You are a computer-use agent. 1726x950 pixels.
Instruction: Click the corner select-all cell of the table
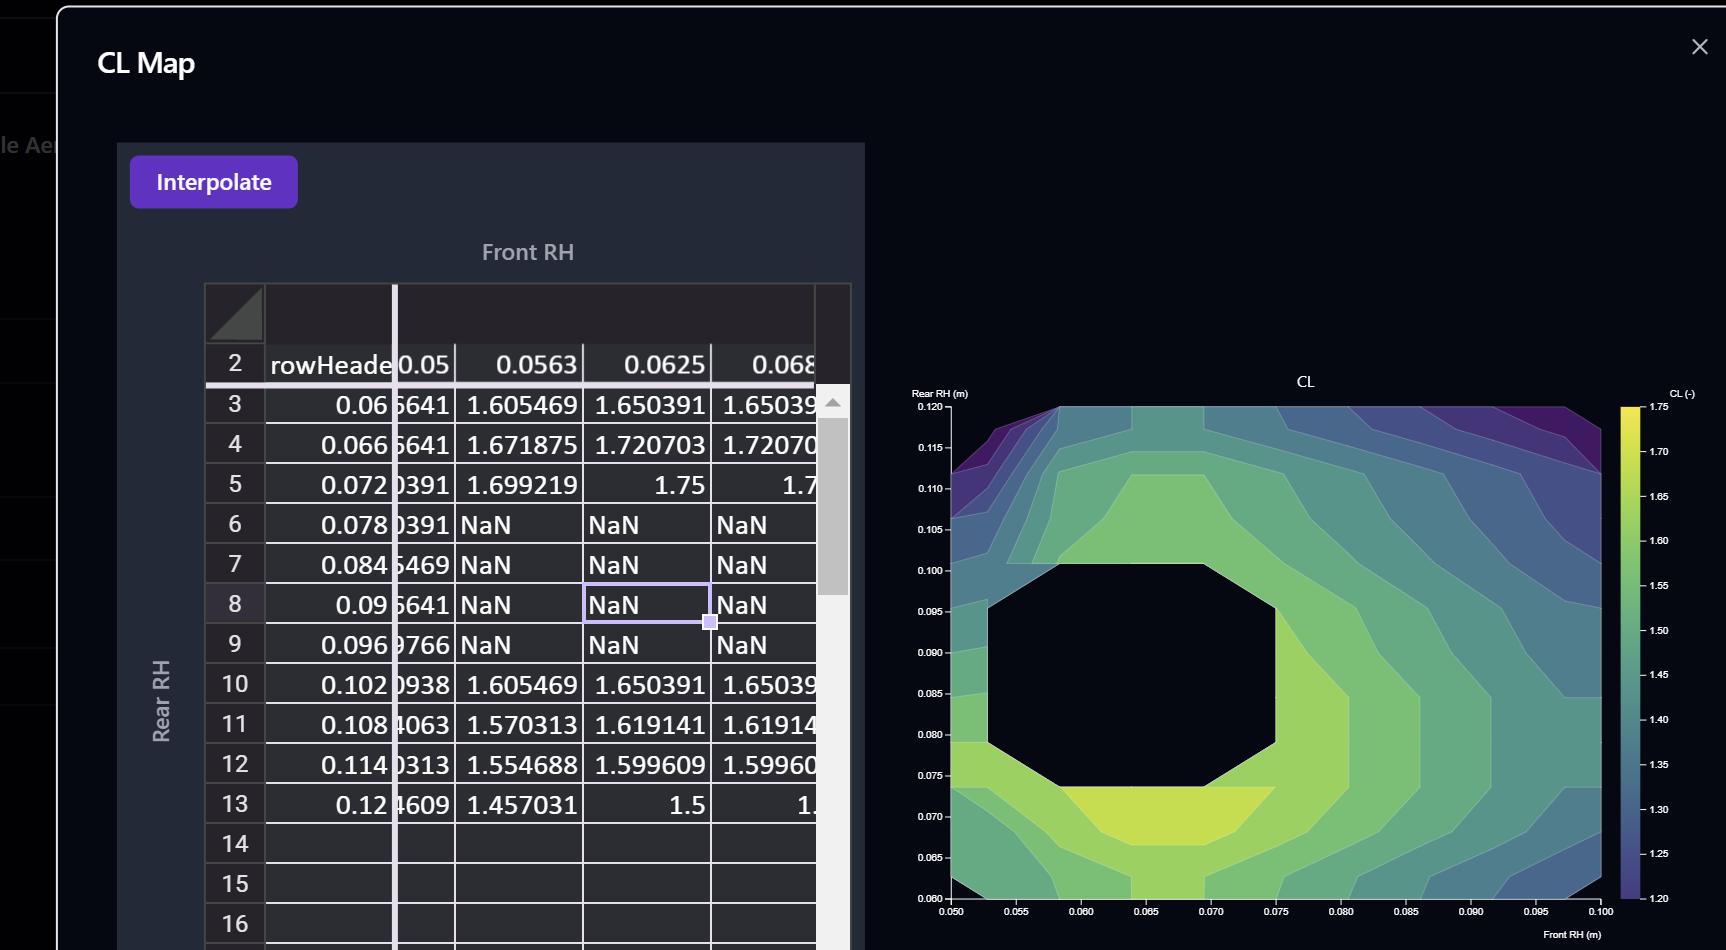(234, 313)
